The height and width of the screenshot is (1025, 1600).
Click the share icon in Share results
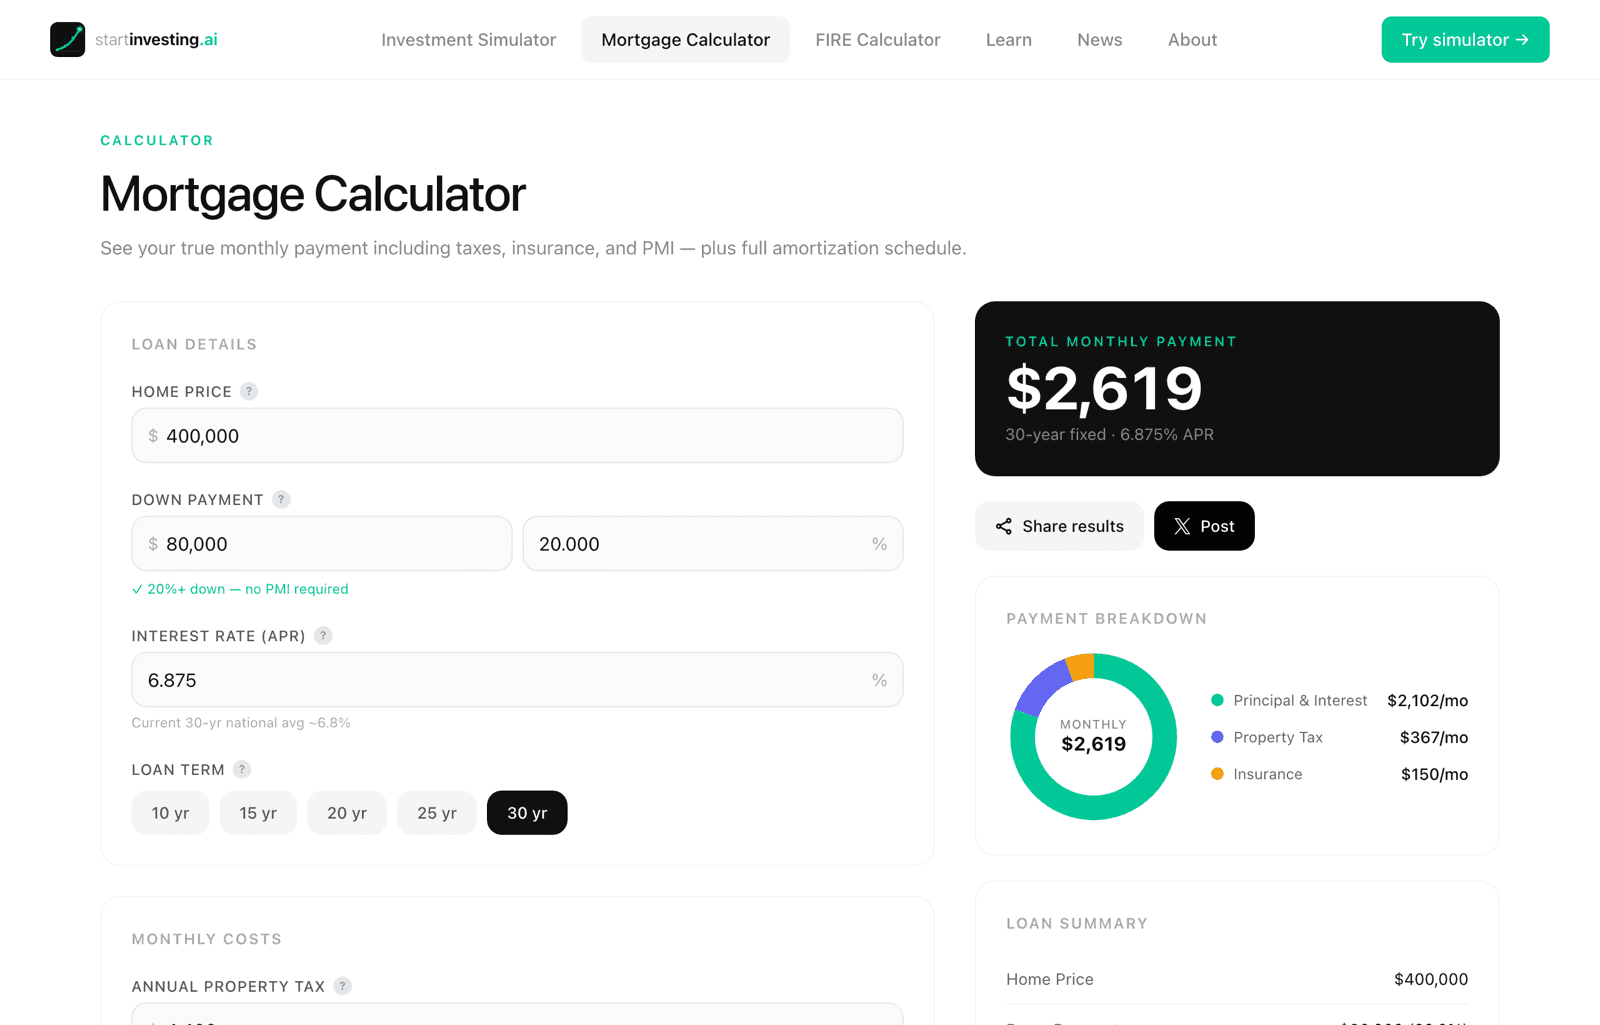pyautogui.click(x=1003, y=526)
